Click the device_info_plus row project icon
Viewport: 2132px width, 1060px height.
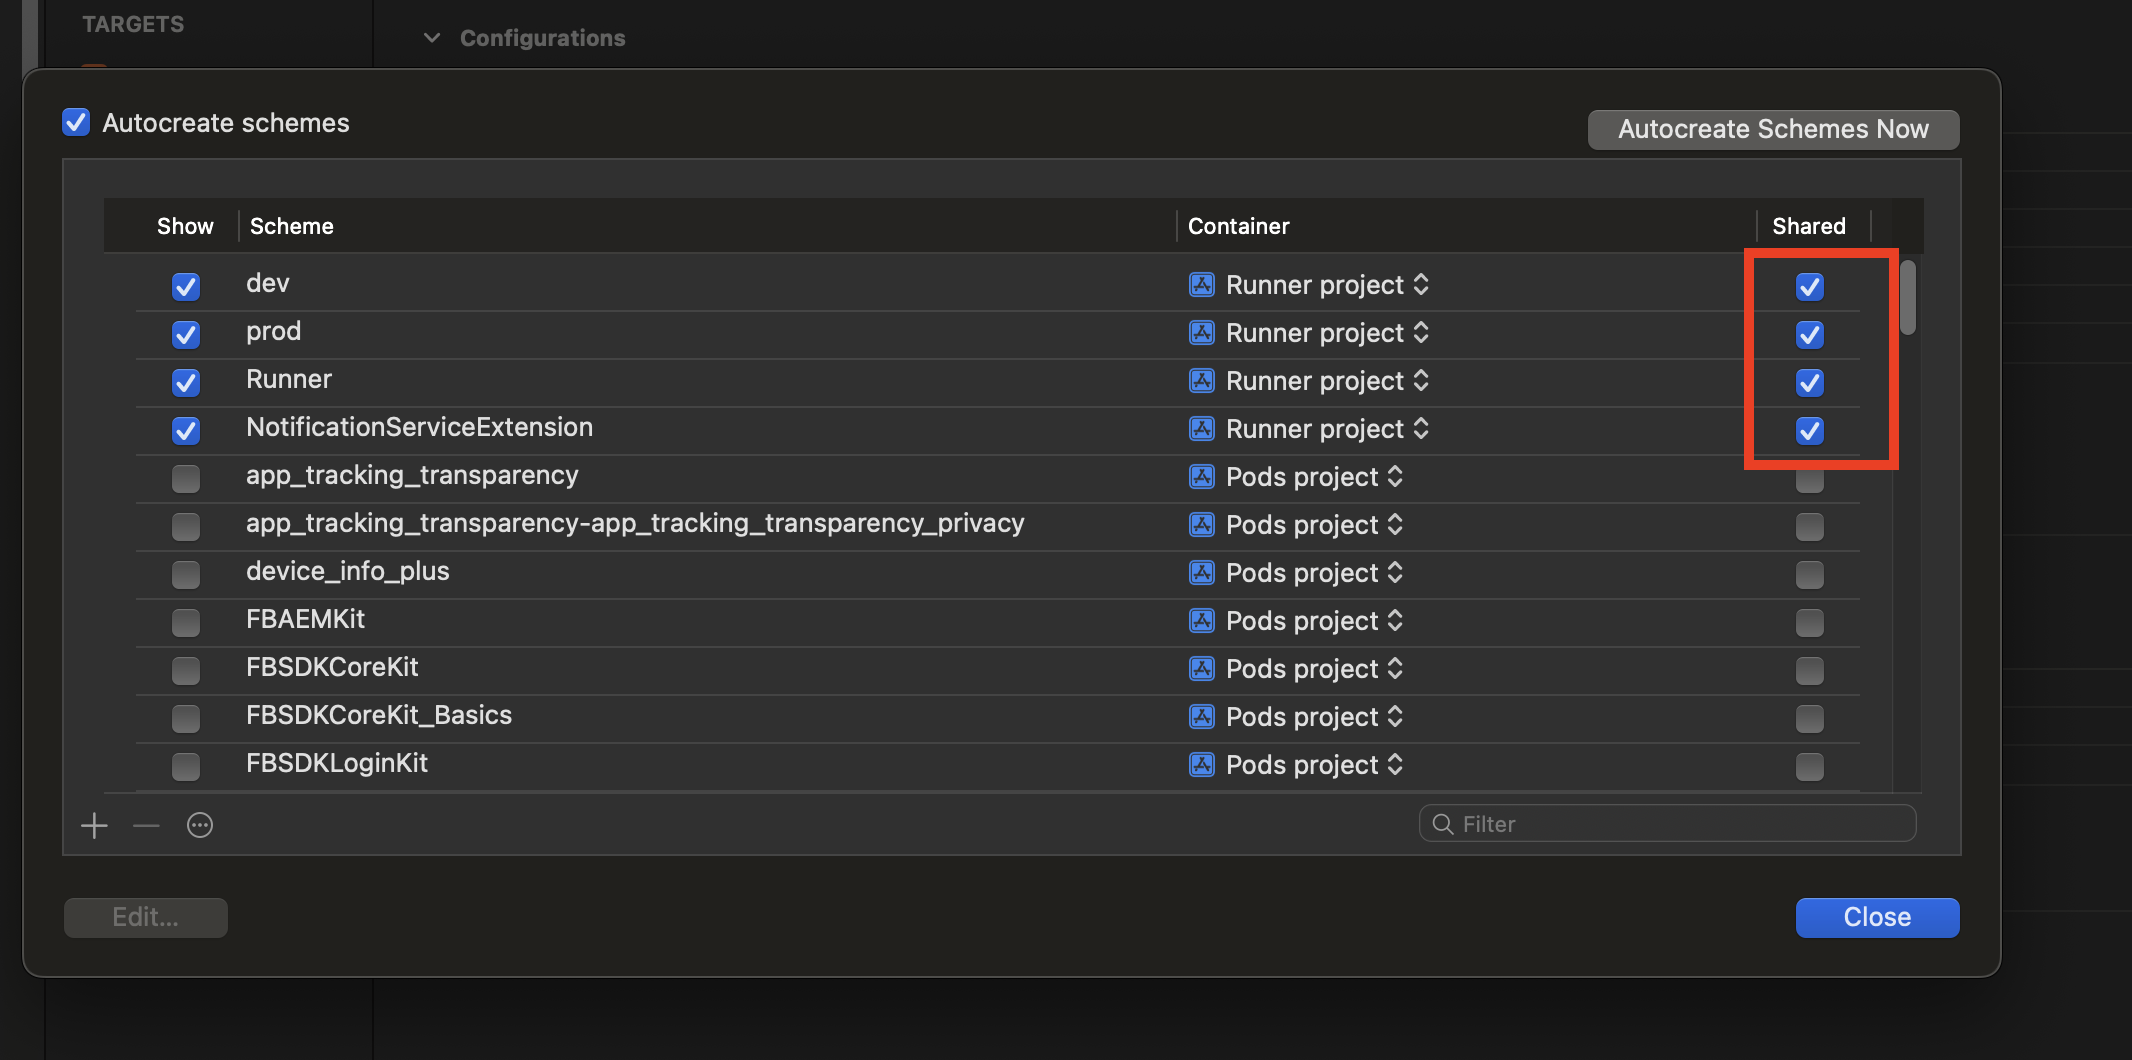click(x=1201, y=573)
